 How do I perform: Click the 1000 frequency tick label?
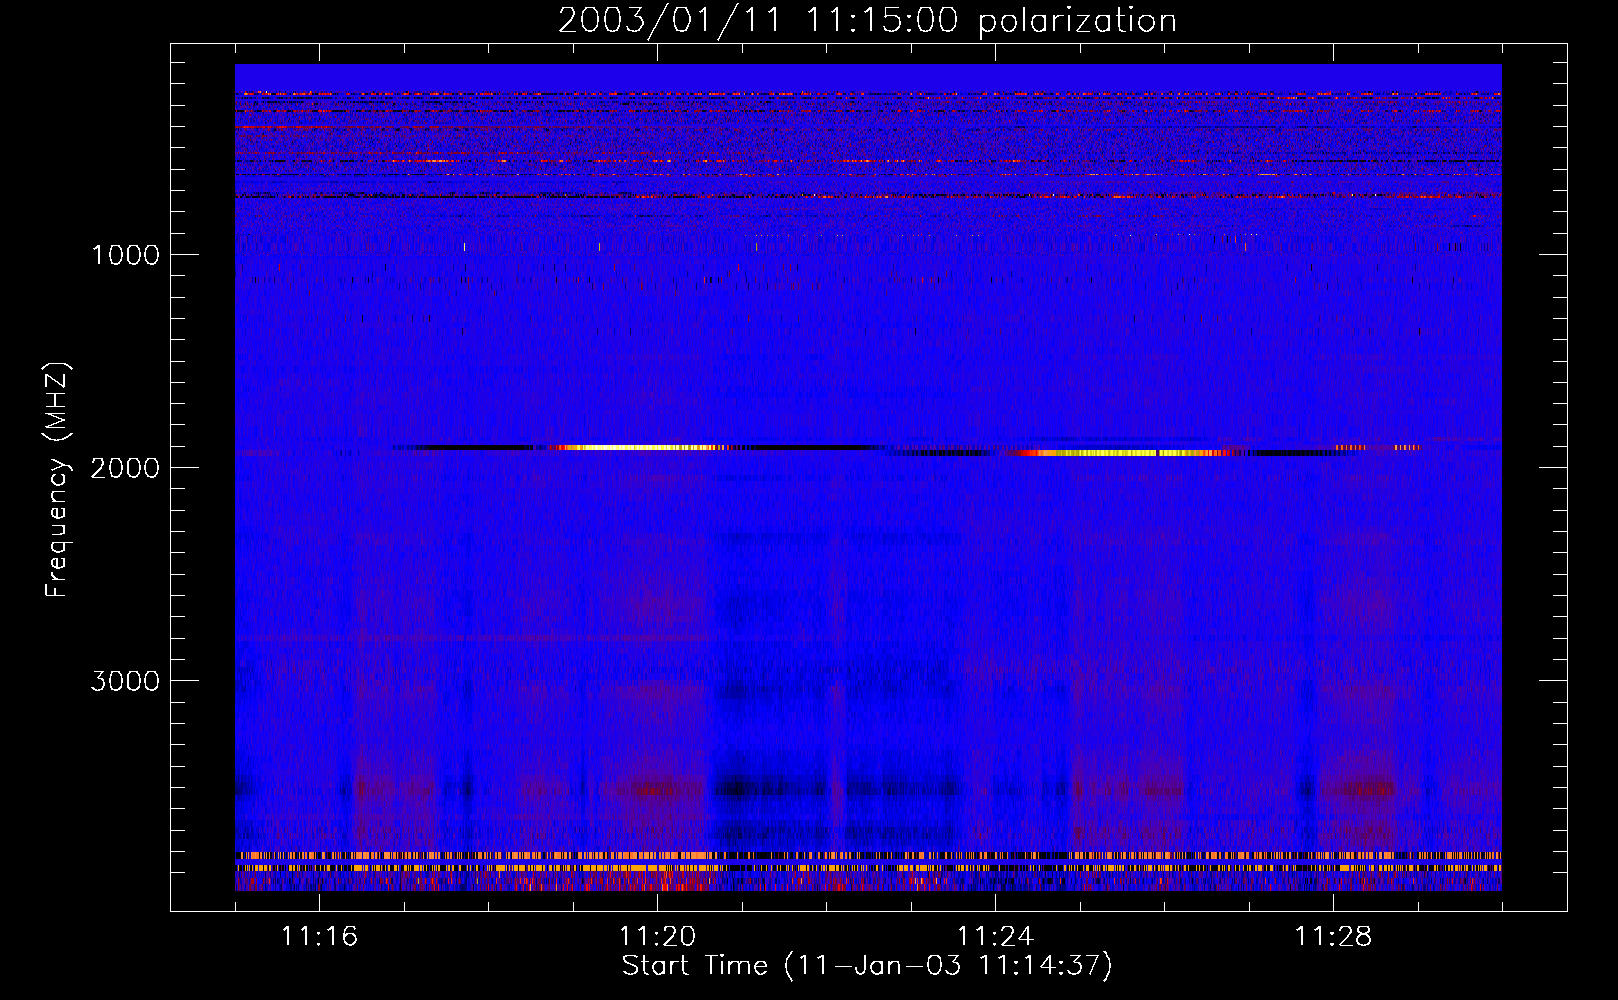point(125,255)
